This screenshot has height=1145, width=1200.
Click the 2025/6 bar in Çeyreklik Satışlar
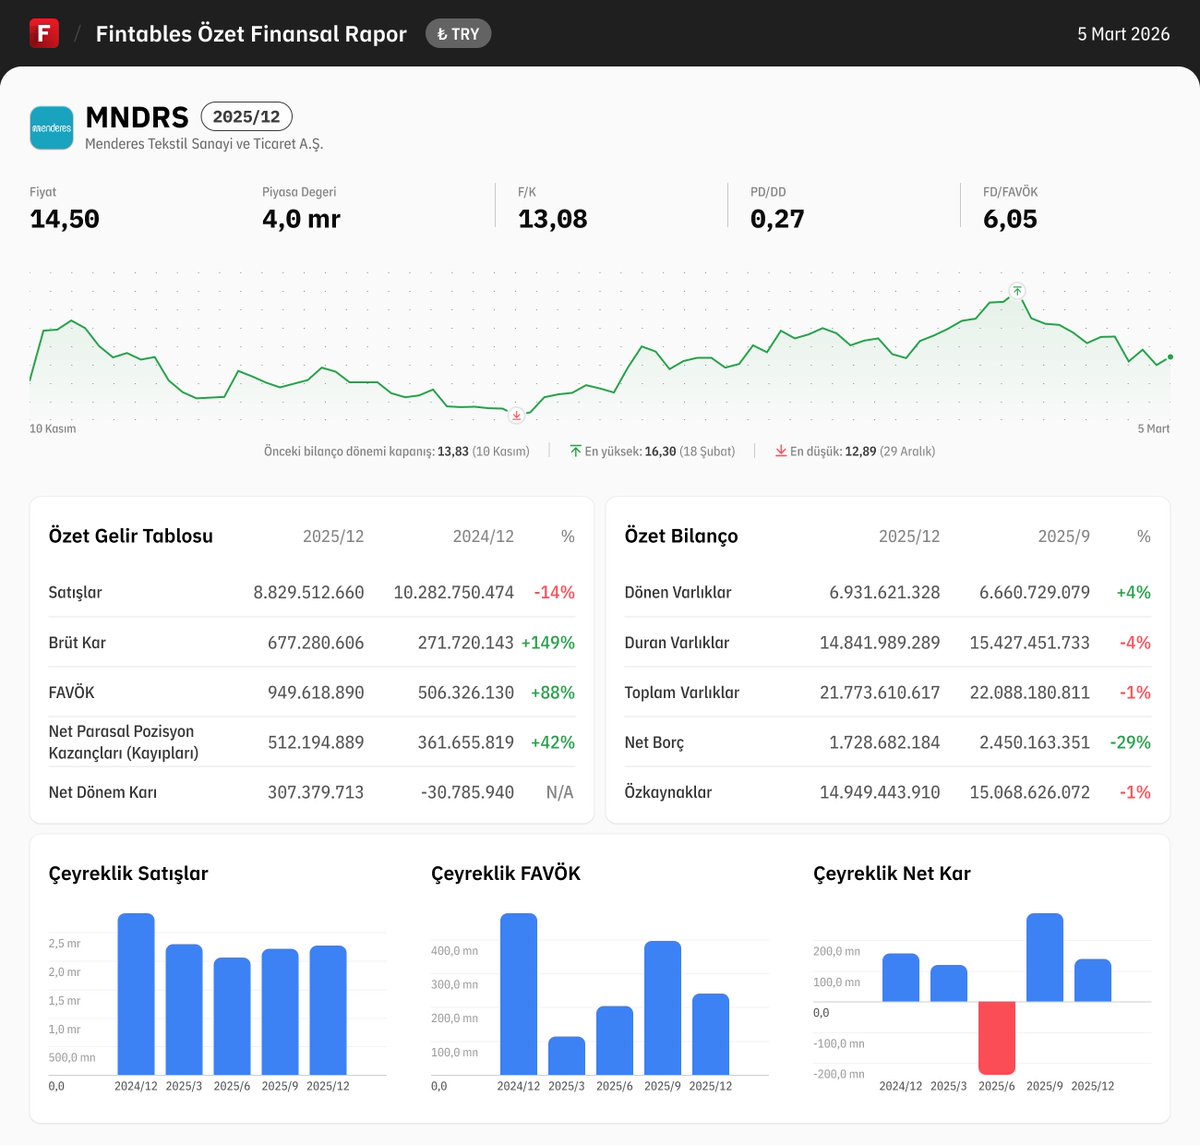coord(232,1016)
